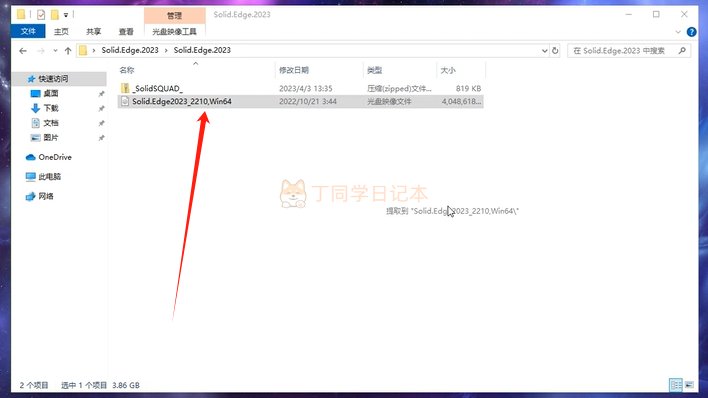Minimize the Explorer window
708x398 pixels.
point(629,14)
